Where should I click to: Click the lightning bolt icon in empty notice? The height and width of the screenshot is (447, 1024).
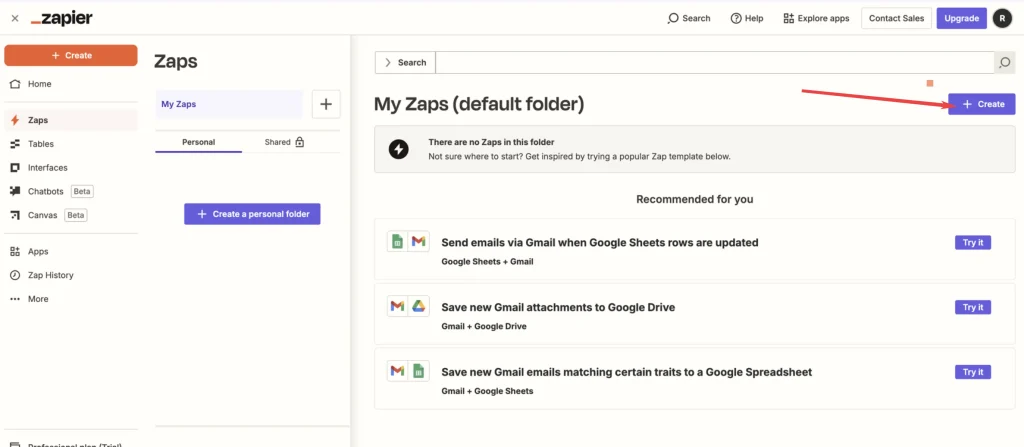[398, 150]
